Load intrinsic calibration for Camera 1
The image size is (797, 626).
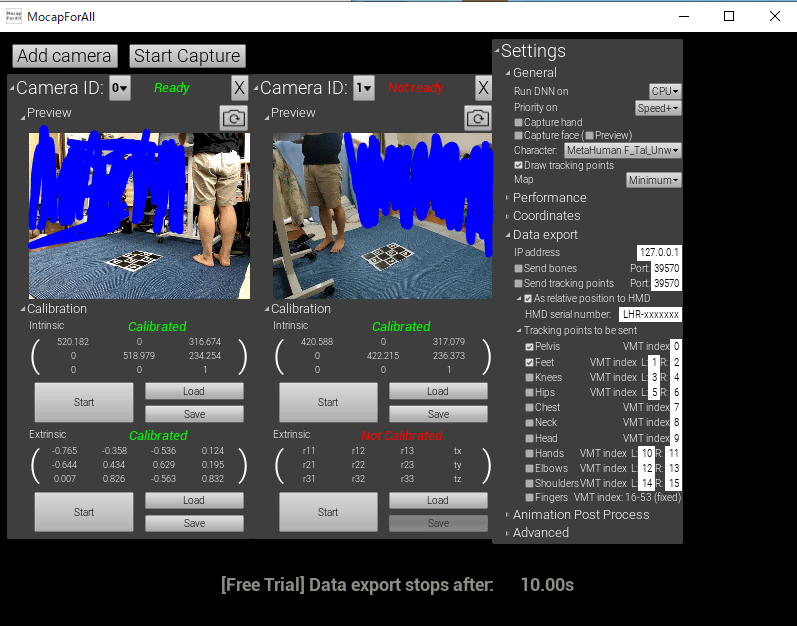(438, 391)
